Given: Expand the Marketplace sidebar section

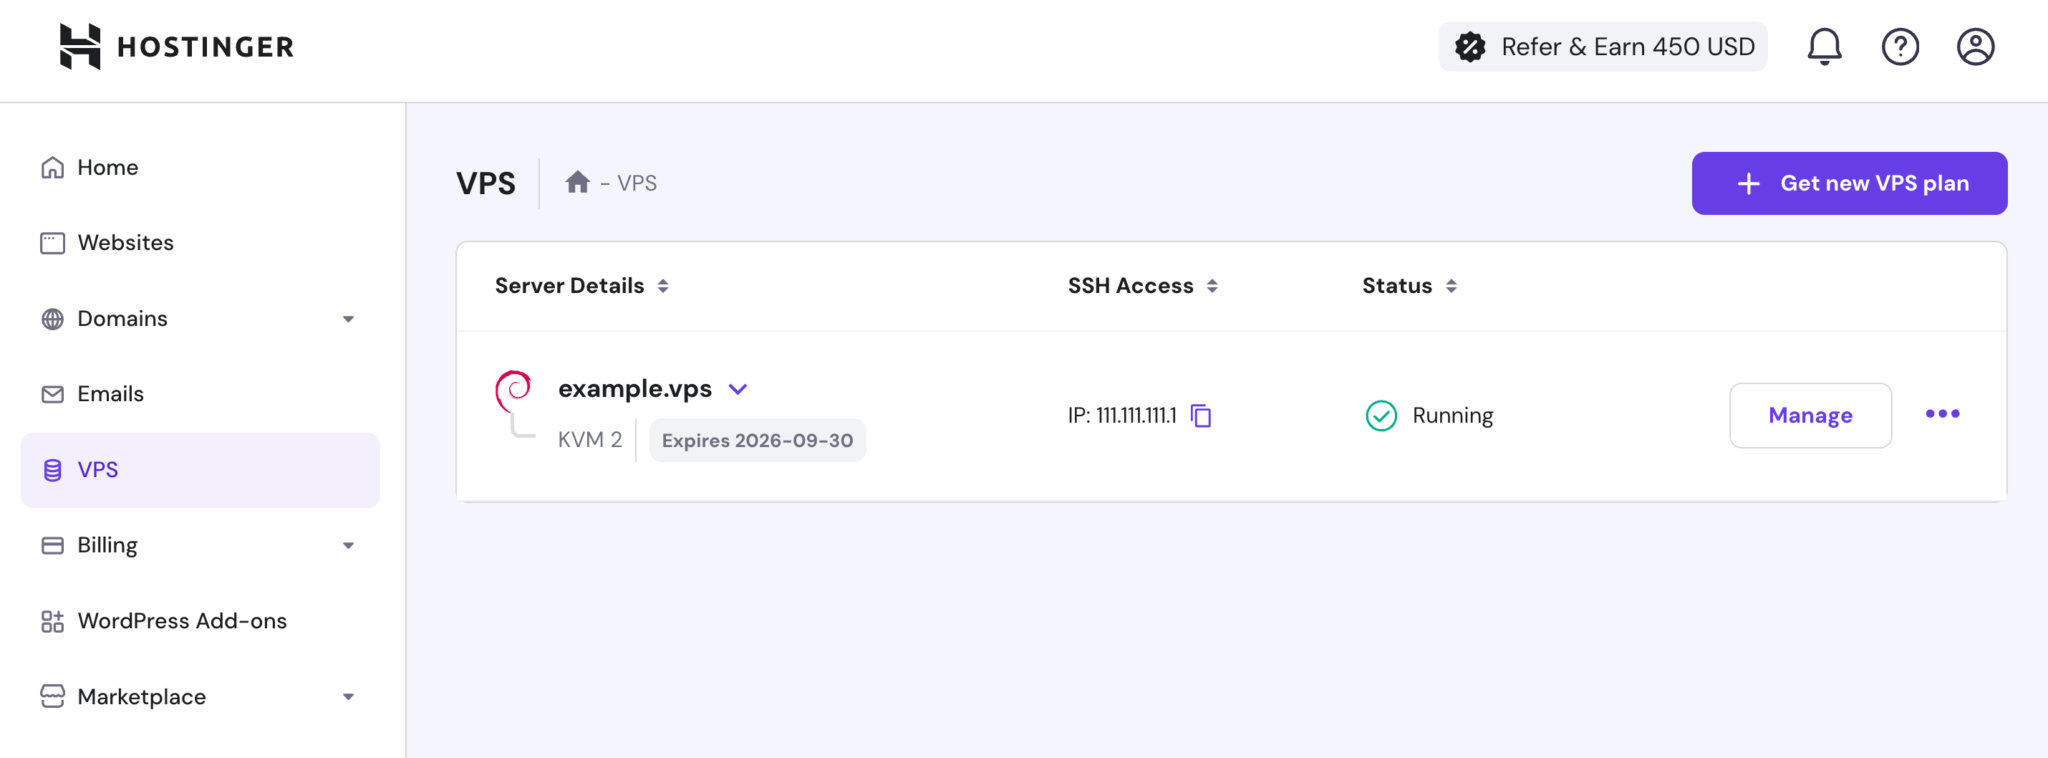Looking at the screenshot, I should tap(348, 696).
